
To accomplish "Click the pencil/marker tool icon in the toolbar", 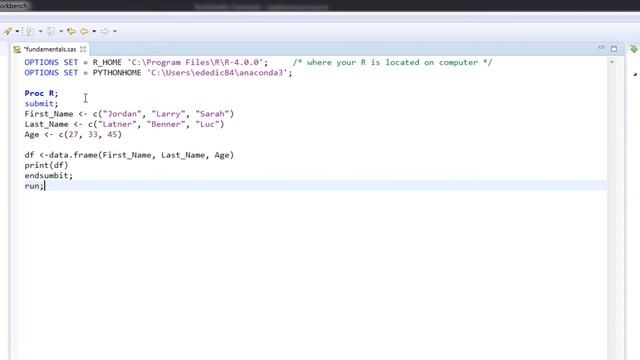I will pyautogui.click(x=7, y=31).
